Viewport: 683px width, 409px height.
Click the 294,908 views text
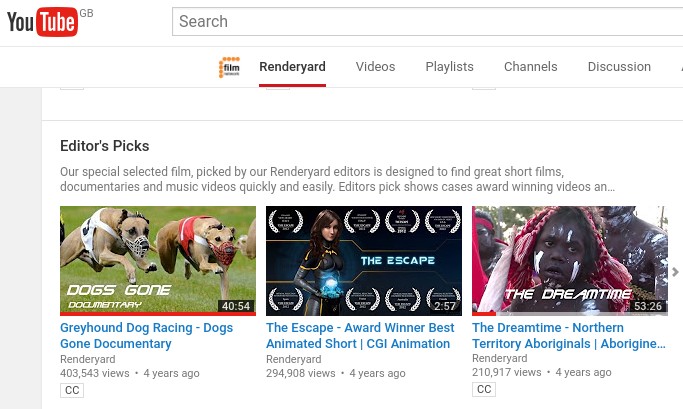(x=301, y=373)
